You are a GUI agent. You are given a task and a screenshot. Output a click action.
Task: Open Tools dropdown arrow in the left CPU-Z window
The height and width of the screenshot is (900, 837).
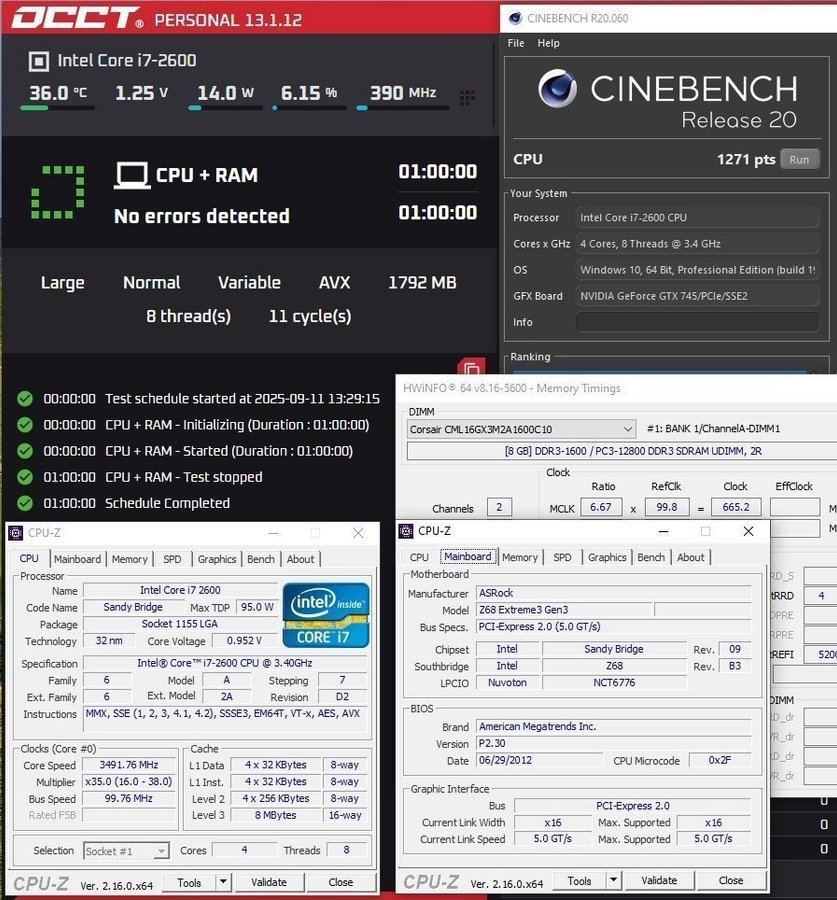click(223, 882)
